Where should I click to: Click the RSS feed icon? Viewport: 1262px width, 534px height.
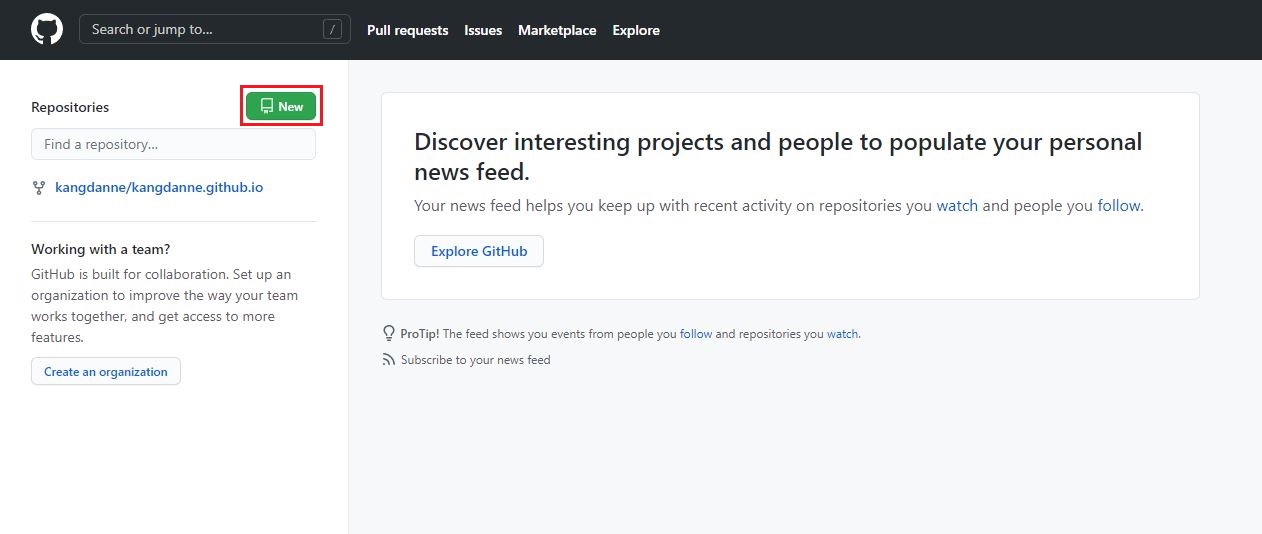[x=389, y=360]
